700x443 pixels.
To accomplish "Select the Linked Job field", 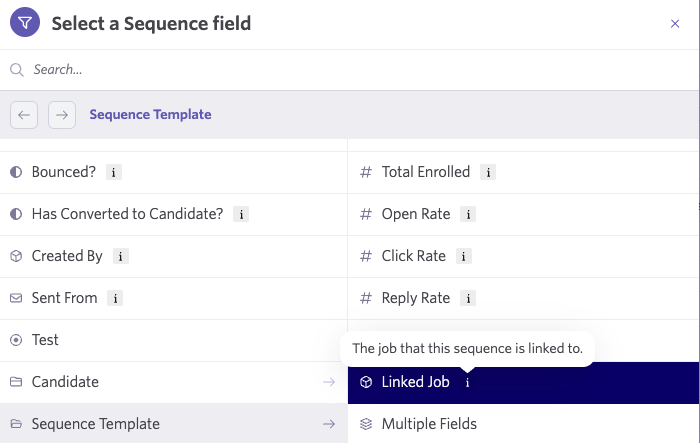I will pos(415,382).
